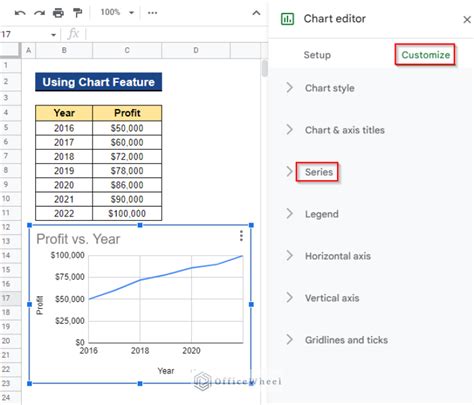Open the toolbar more options ellipsis
Viewport: 474px width, 405px height.
click(x=152, y=13)
